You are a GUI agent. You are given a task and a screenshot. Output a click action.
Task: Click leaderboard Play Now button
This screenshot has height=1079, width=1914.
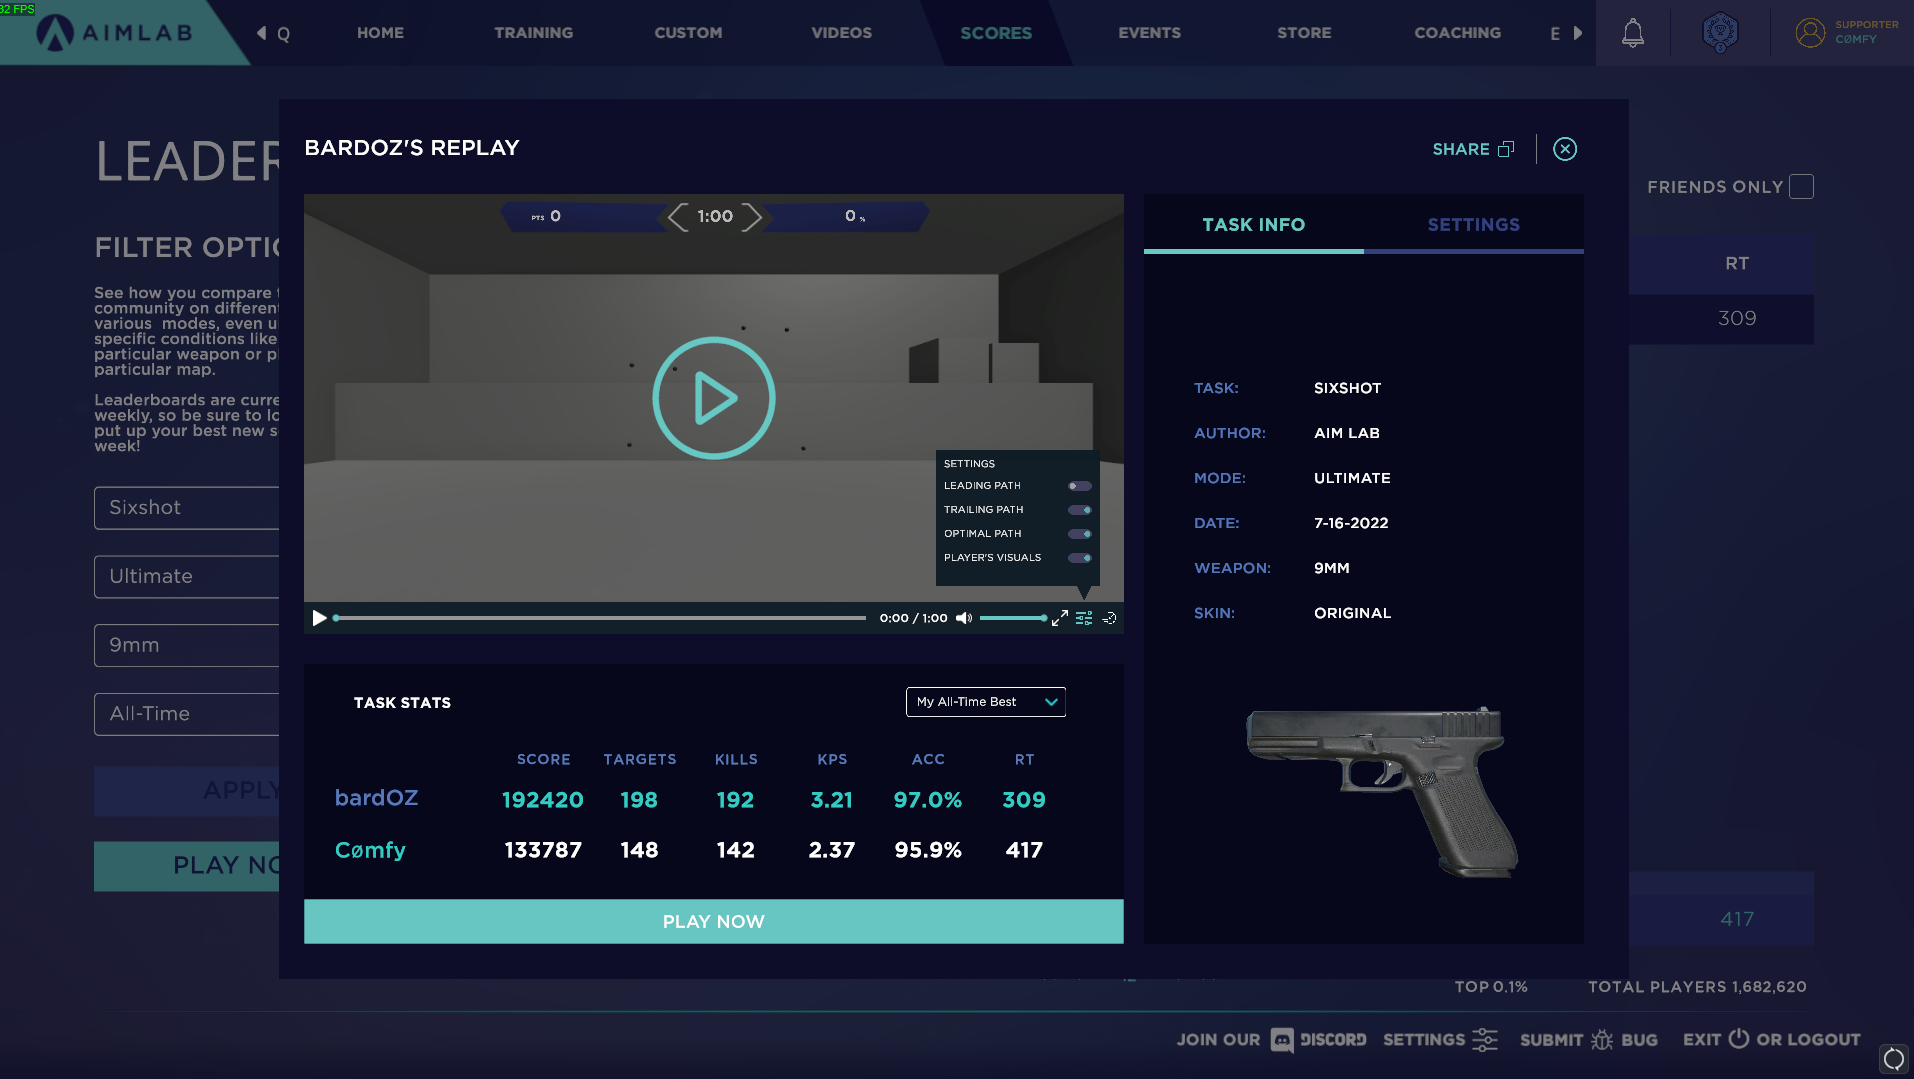[x=187, y=866]
